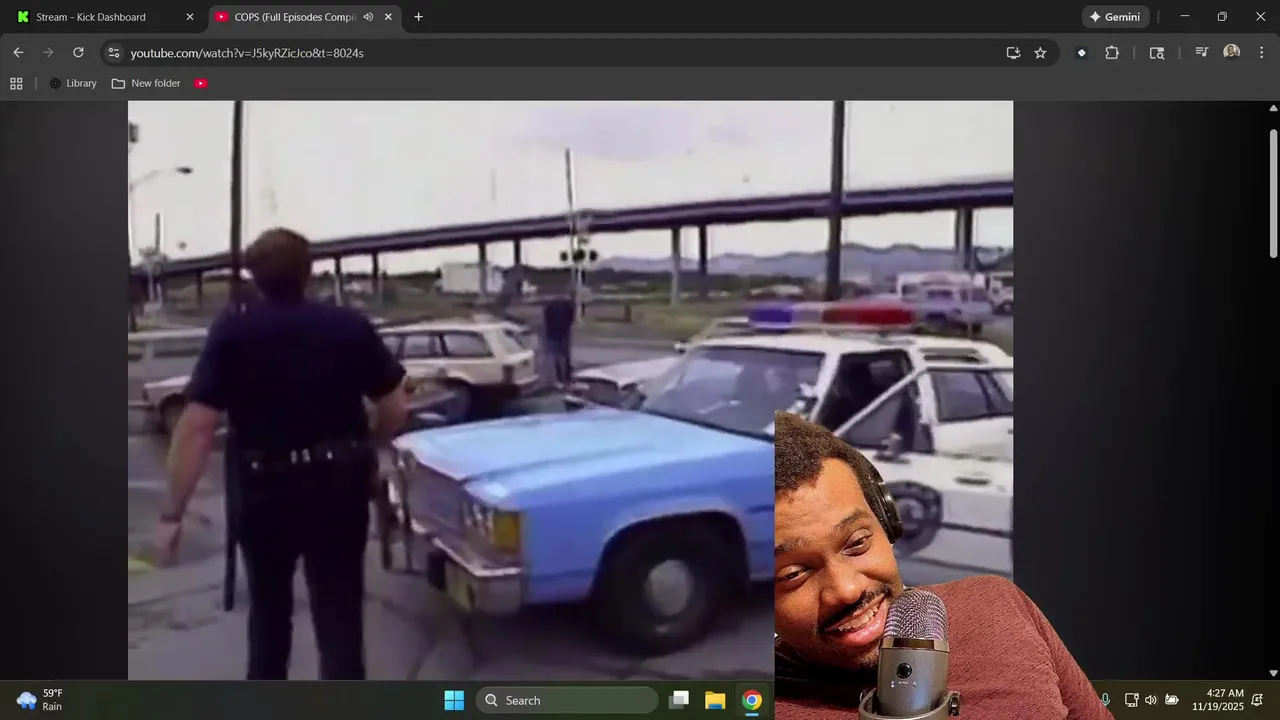Click the Chrome taskbar icon
Viewport: 1280px width, 720px height.
[752, 700]
